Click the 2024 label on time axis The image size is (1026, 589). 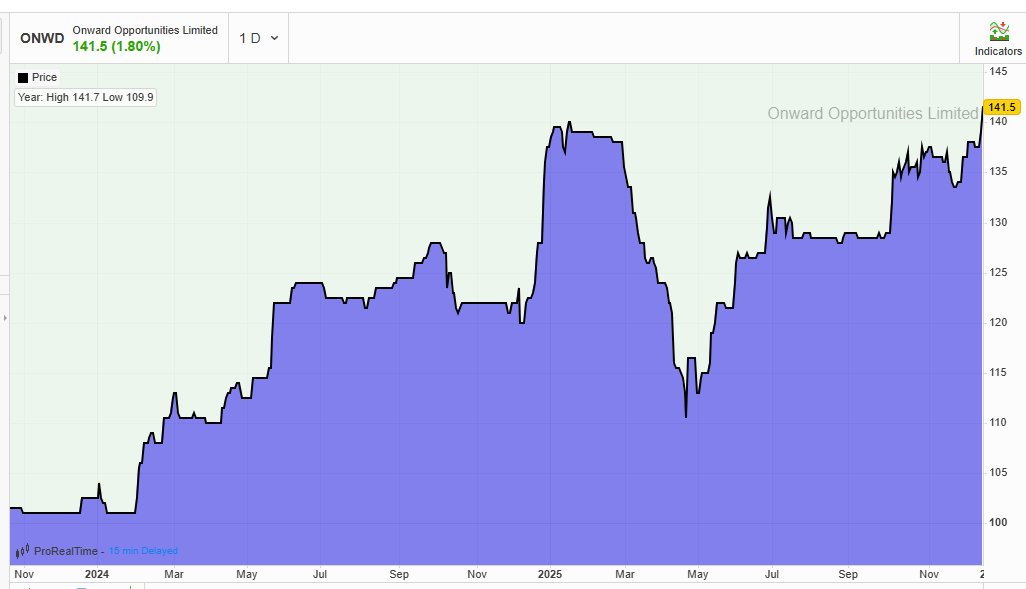coord(97,574)
